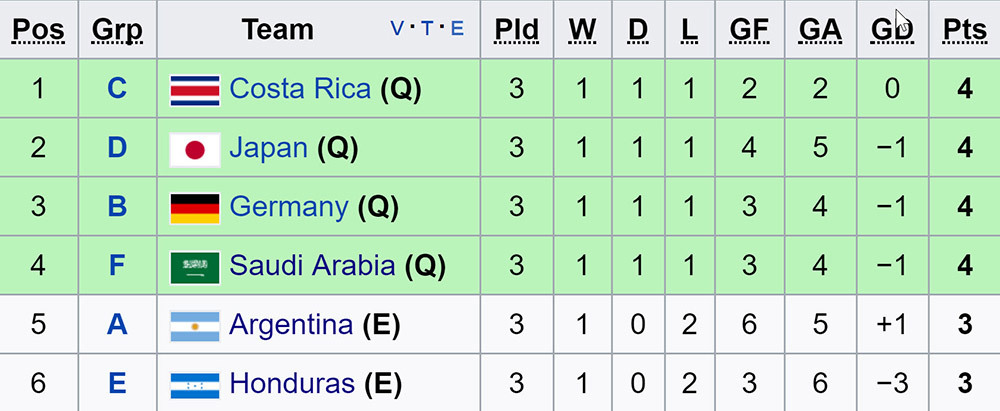
Task: Click the Pld column header abbreviation
Action: pos(516,29)
